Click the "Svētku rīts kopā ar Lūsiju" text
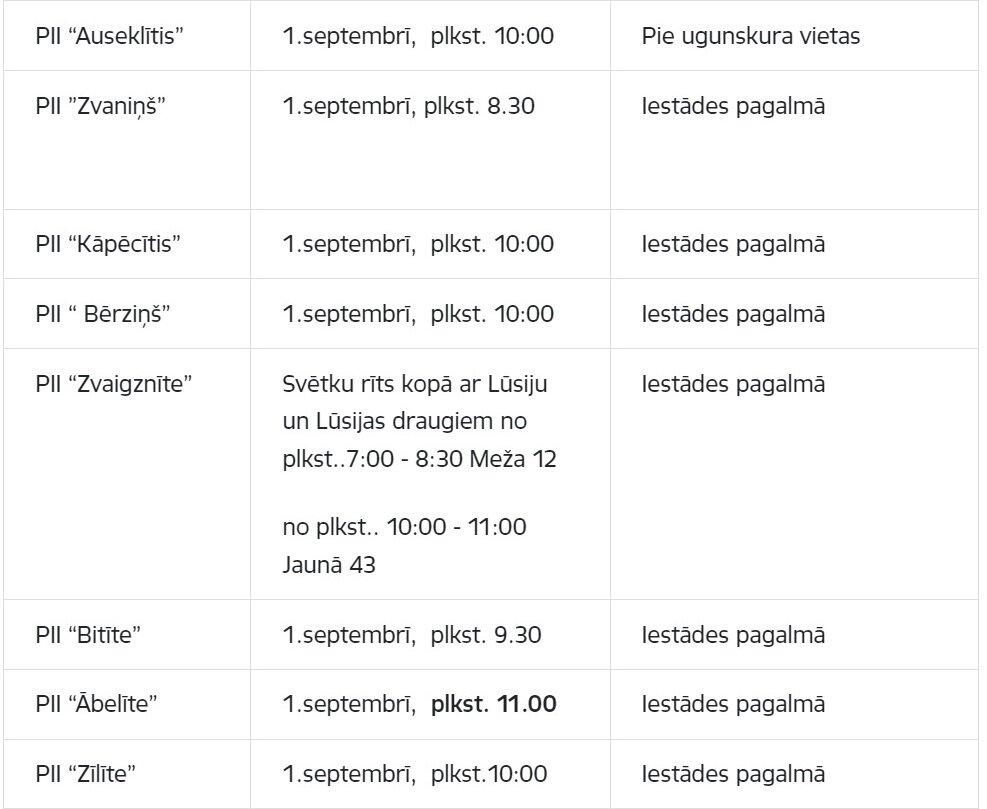Viewport: 987px width, 809px height. (415, 384)
